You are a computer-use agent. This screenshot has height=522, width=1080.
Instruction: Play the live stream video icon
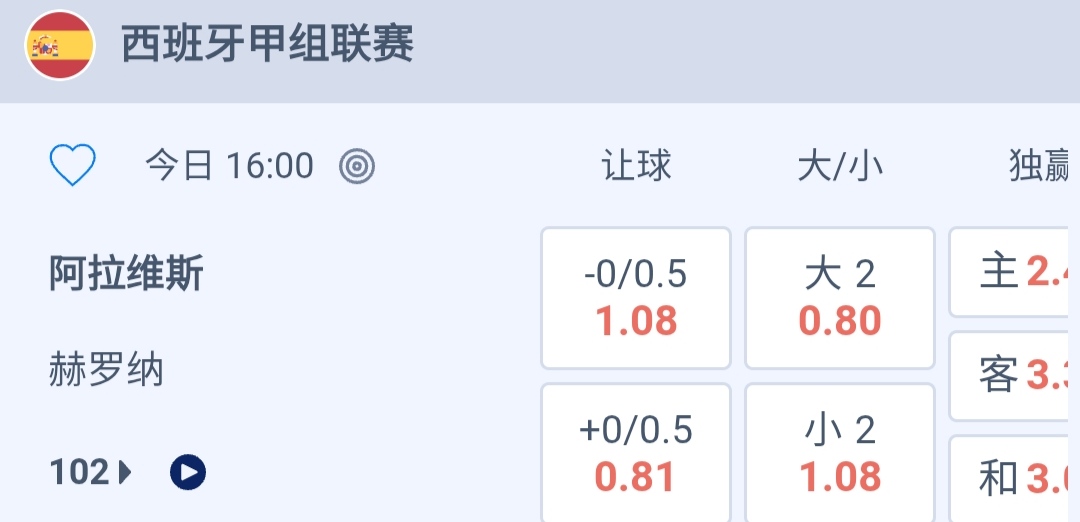pos(188,472)
